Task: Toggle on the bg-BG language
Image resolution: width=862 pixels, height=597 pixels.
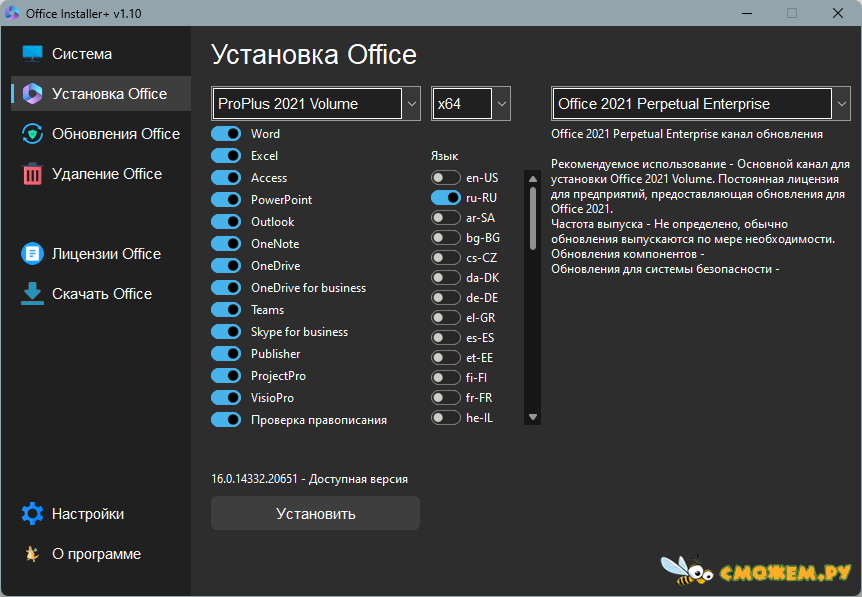Action: point(446,237)
